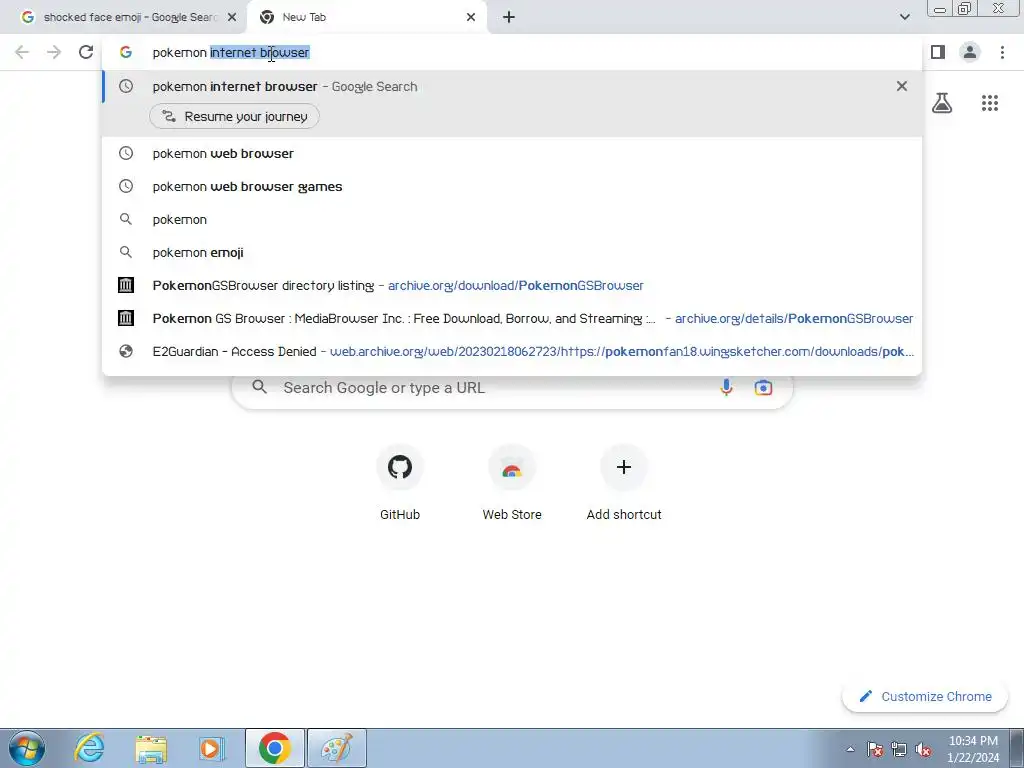Screen dimensions: 1024x768
Task: Click the taskbar clock showing 10:34 PM
Action: 973,749
